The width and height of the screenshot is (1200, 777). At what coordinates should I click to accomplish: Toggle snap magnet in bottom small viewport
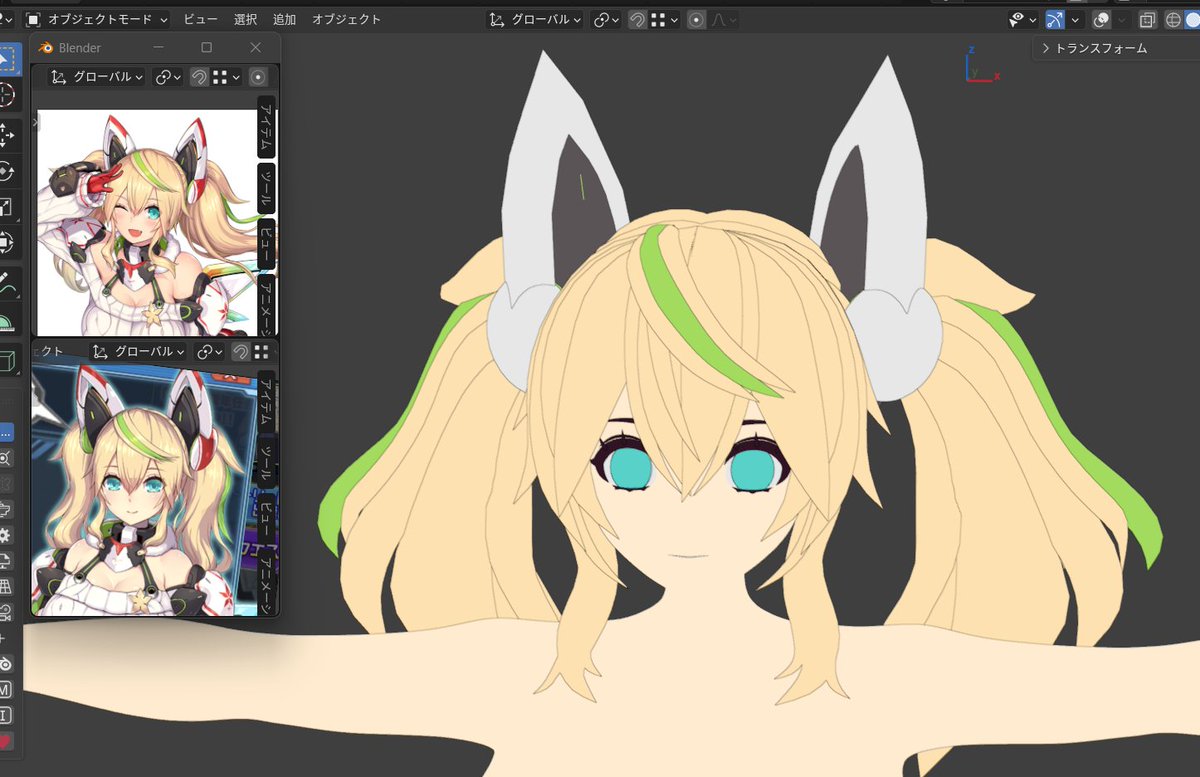(241, 351)
